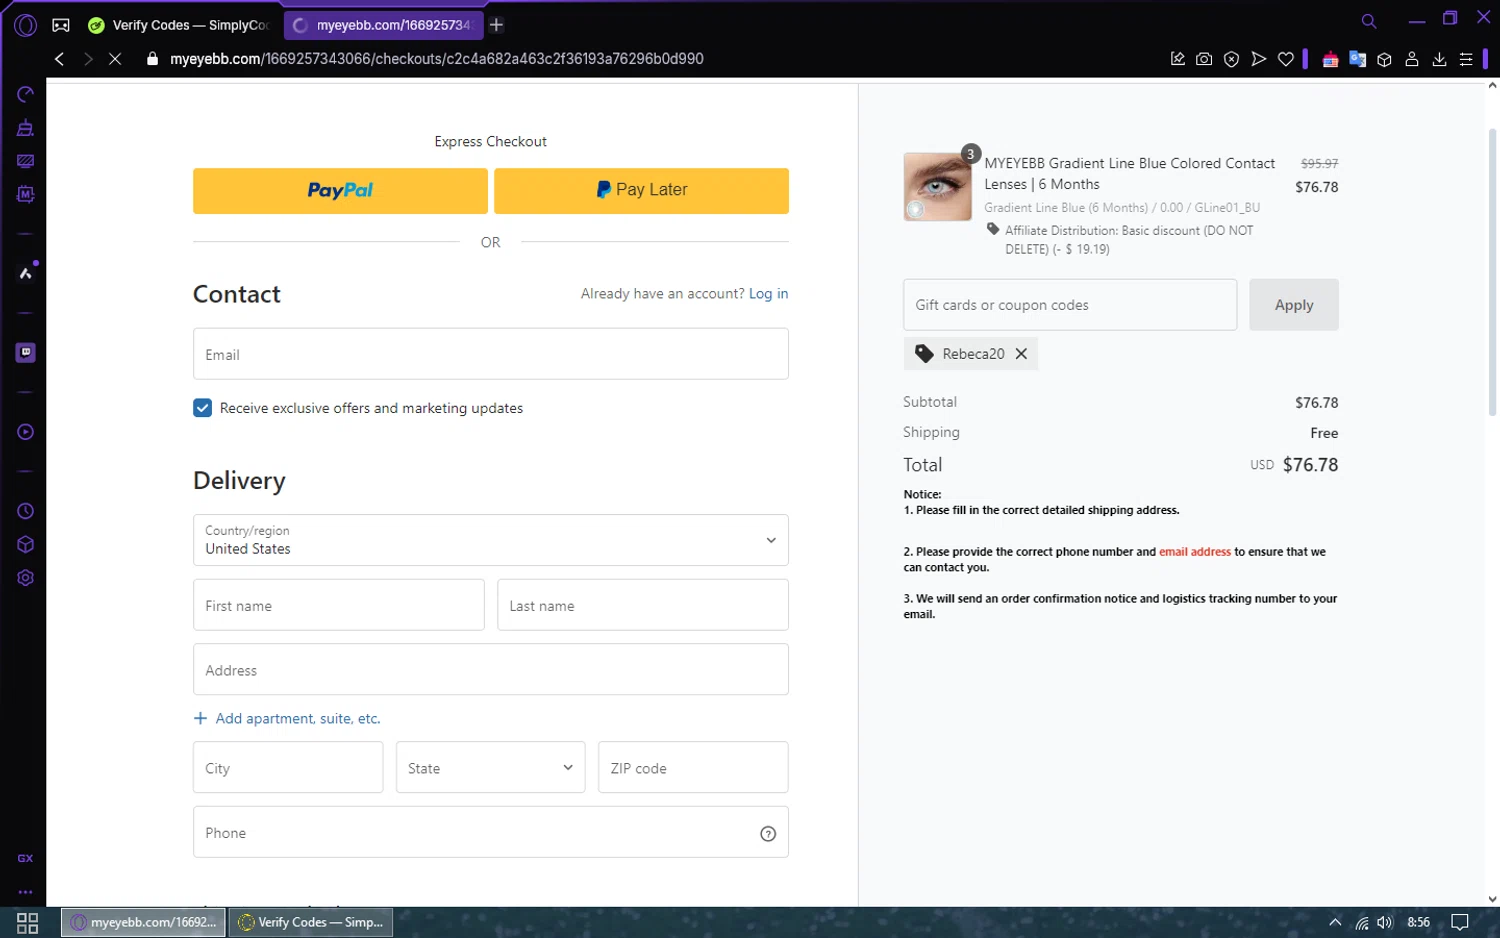Screen dimensions: 1500x938
Task: Open the taskbar volume speaker icon
Action: (1385, 922)
